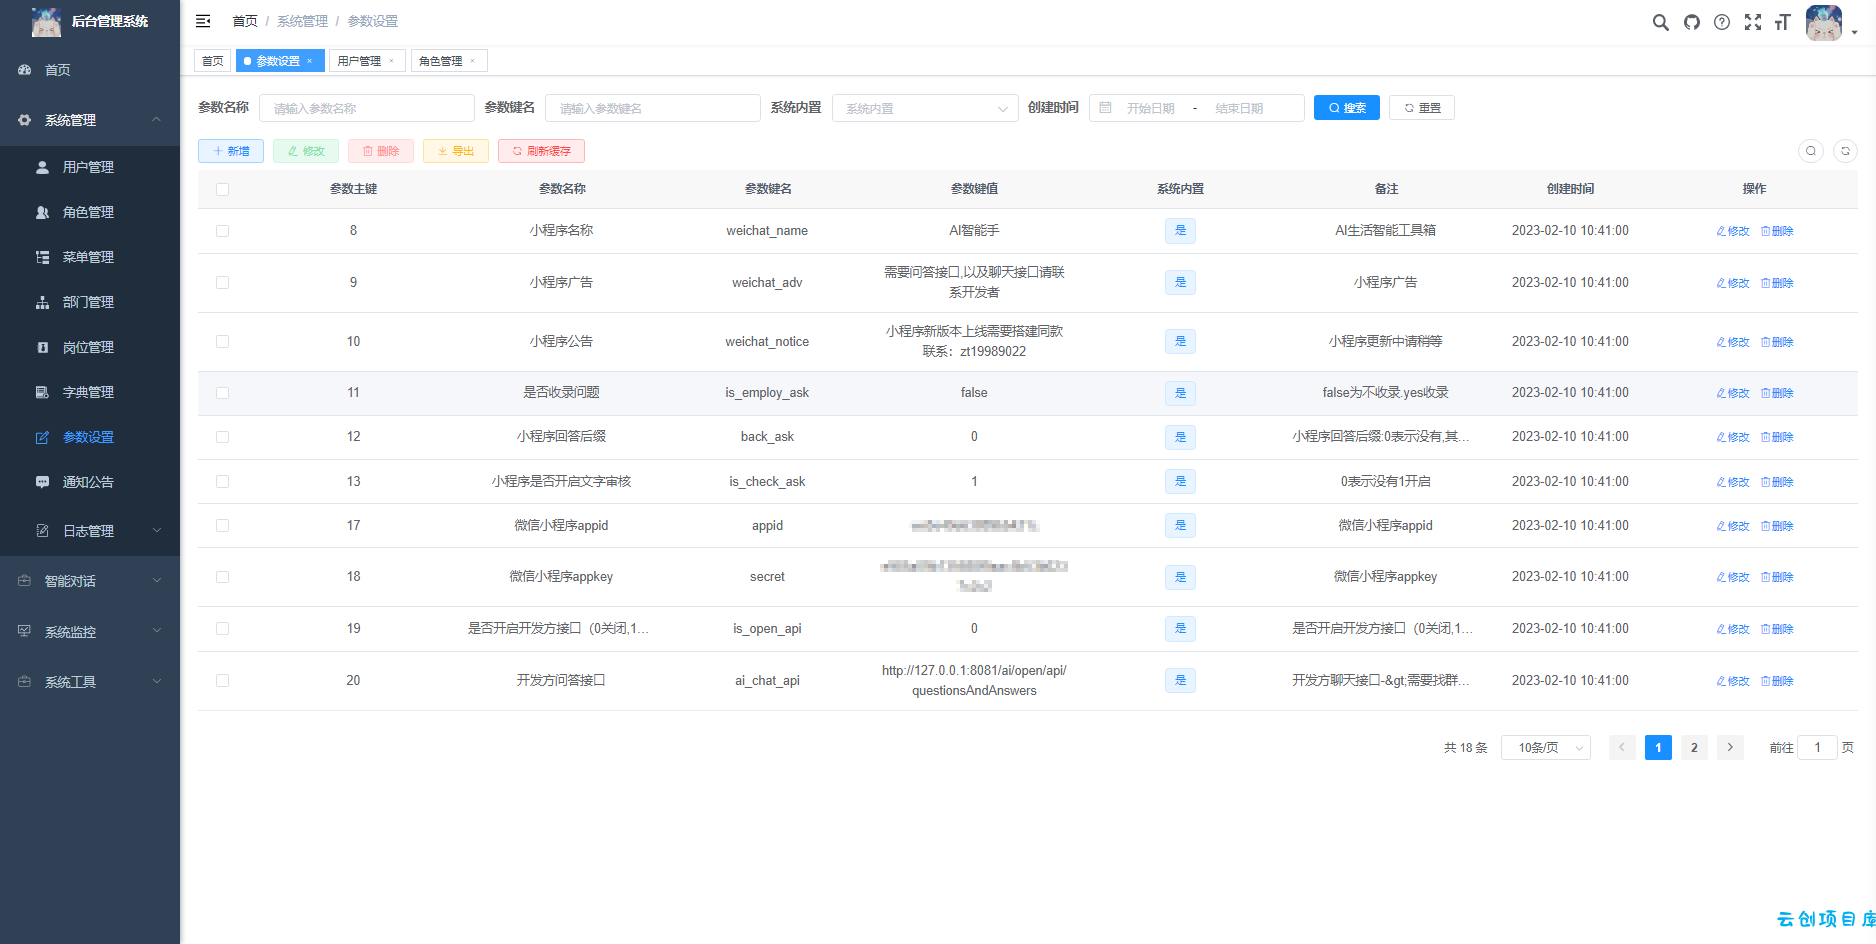This screenshot has width=1876, height=944.
Task: Click the 新增 button
Action: [231, 151]
